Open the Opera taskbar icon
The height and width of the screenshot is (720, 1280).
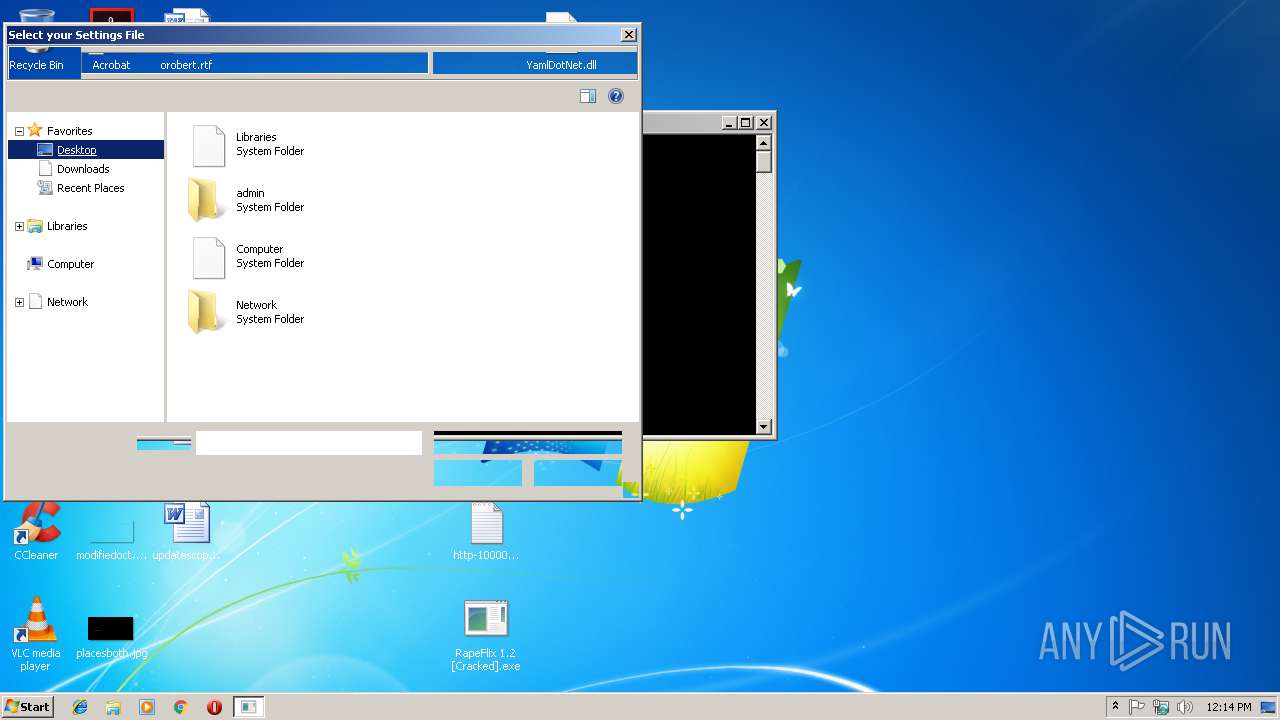click(x=214, y=707)
